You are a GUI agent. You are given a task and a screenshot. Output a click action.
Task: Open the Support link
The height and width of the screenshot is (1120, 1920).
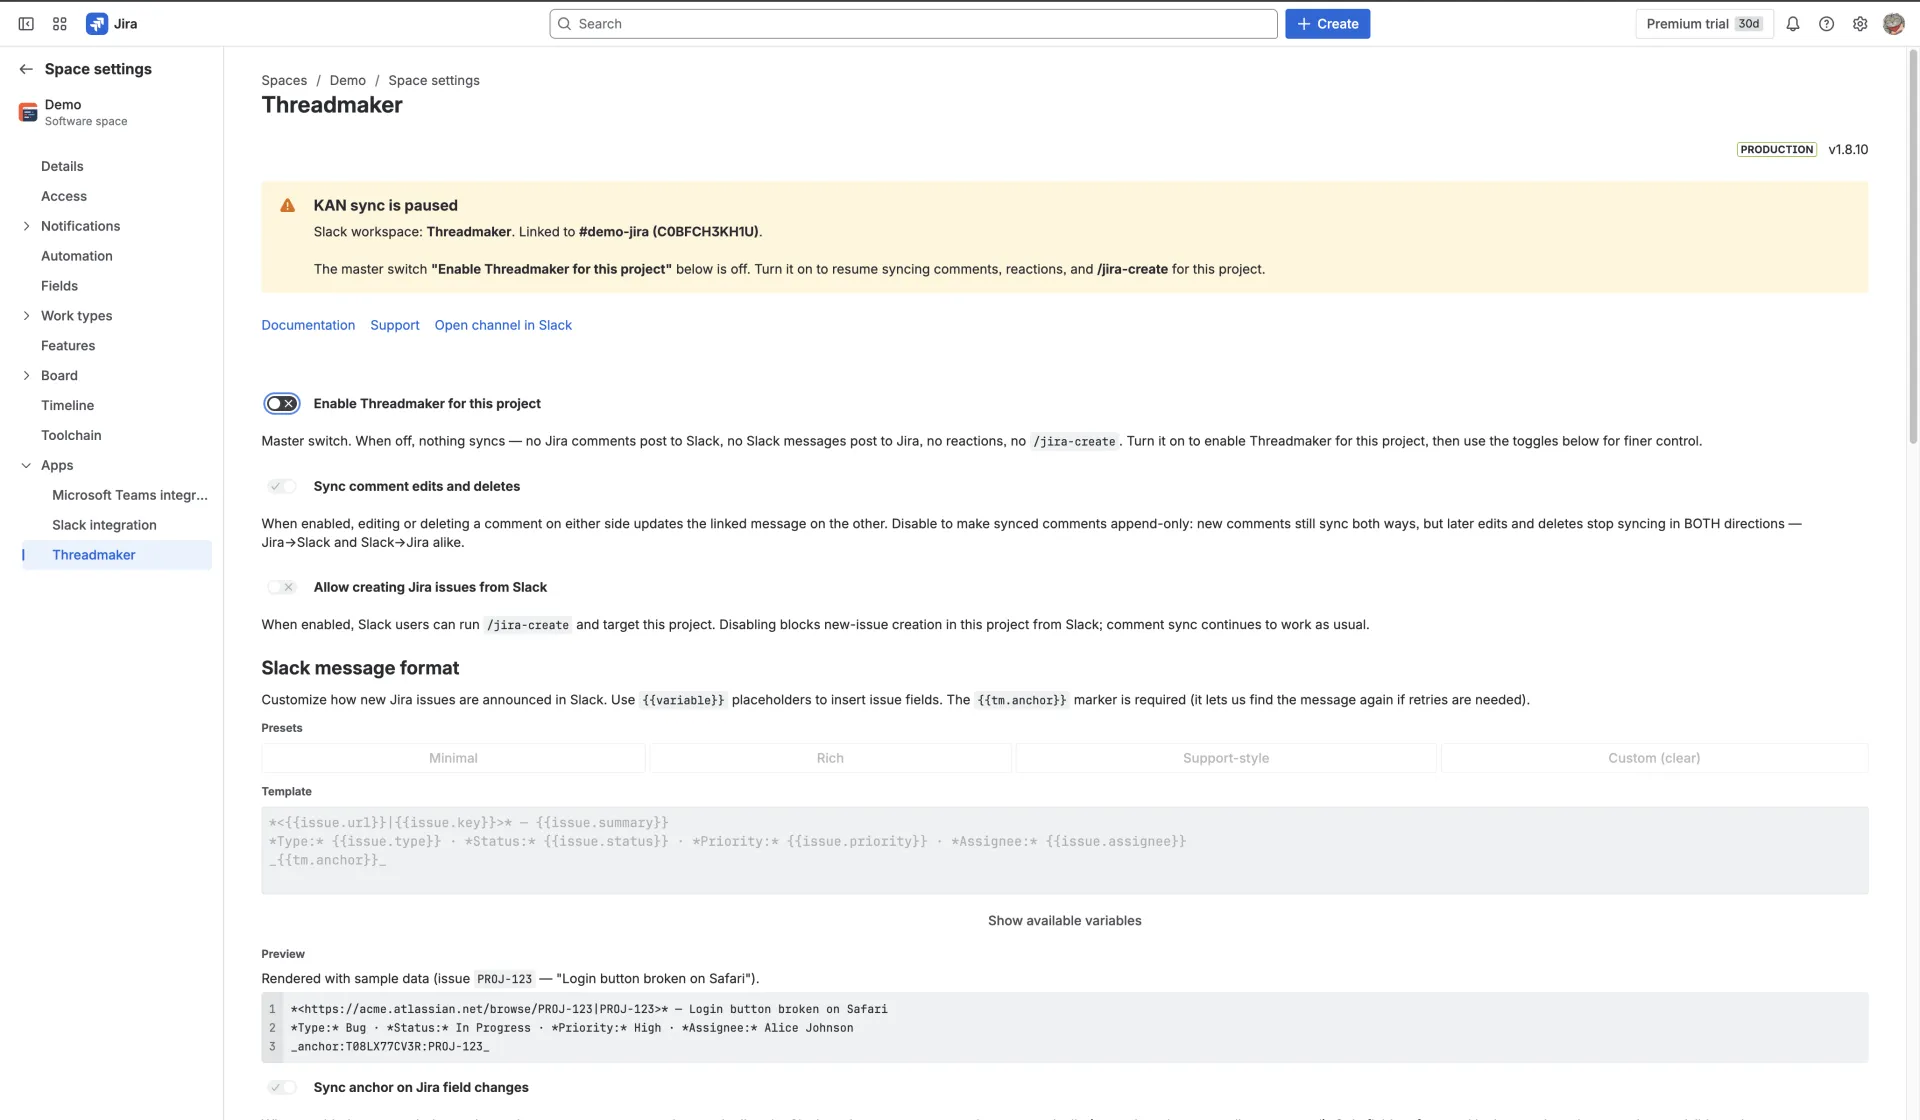(x=395, y=326)
